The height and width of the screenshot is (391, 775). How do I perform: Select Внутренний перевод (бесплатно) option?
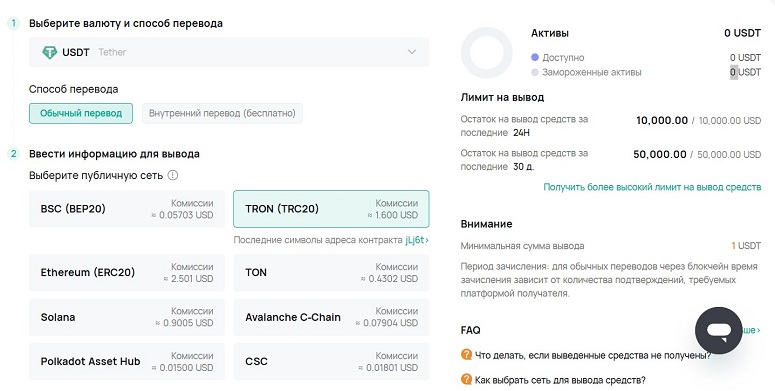click(222, 113)
